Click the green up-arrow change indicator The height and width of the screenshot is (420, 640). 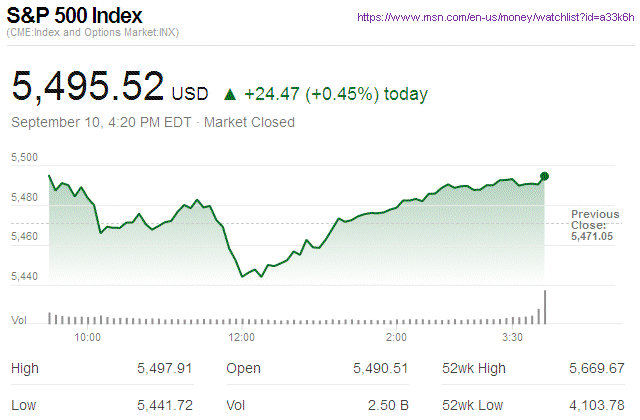click(x=230, y=95)
